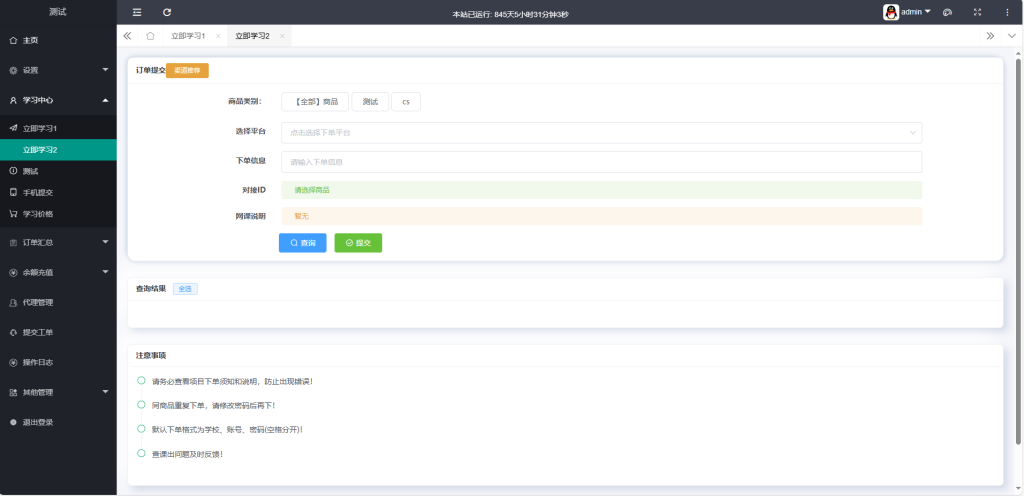Enter fullscreen using the expand icon

click(977, 12)
